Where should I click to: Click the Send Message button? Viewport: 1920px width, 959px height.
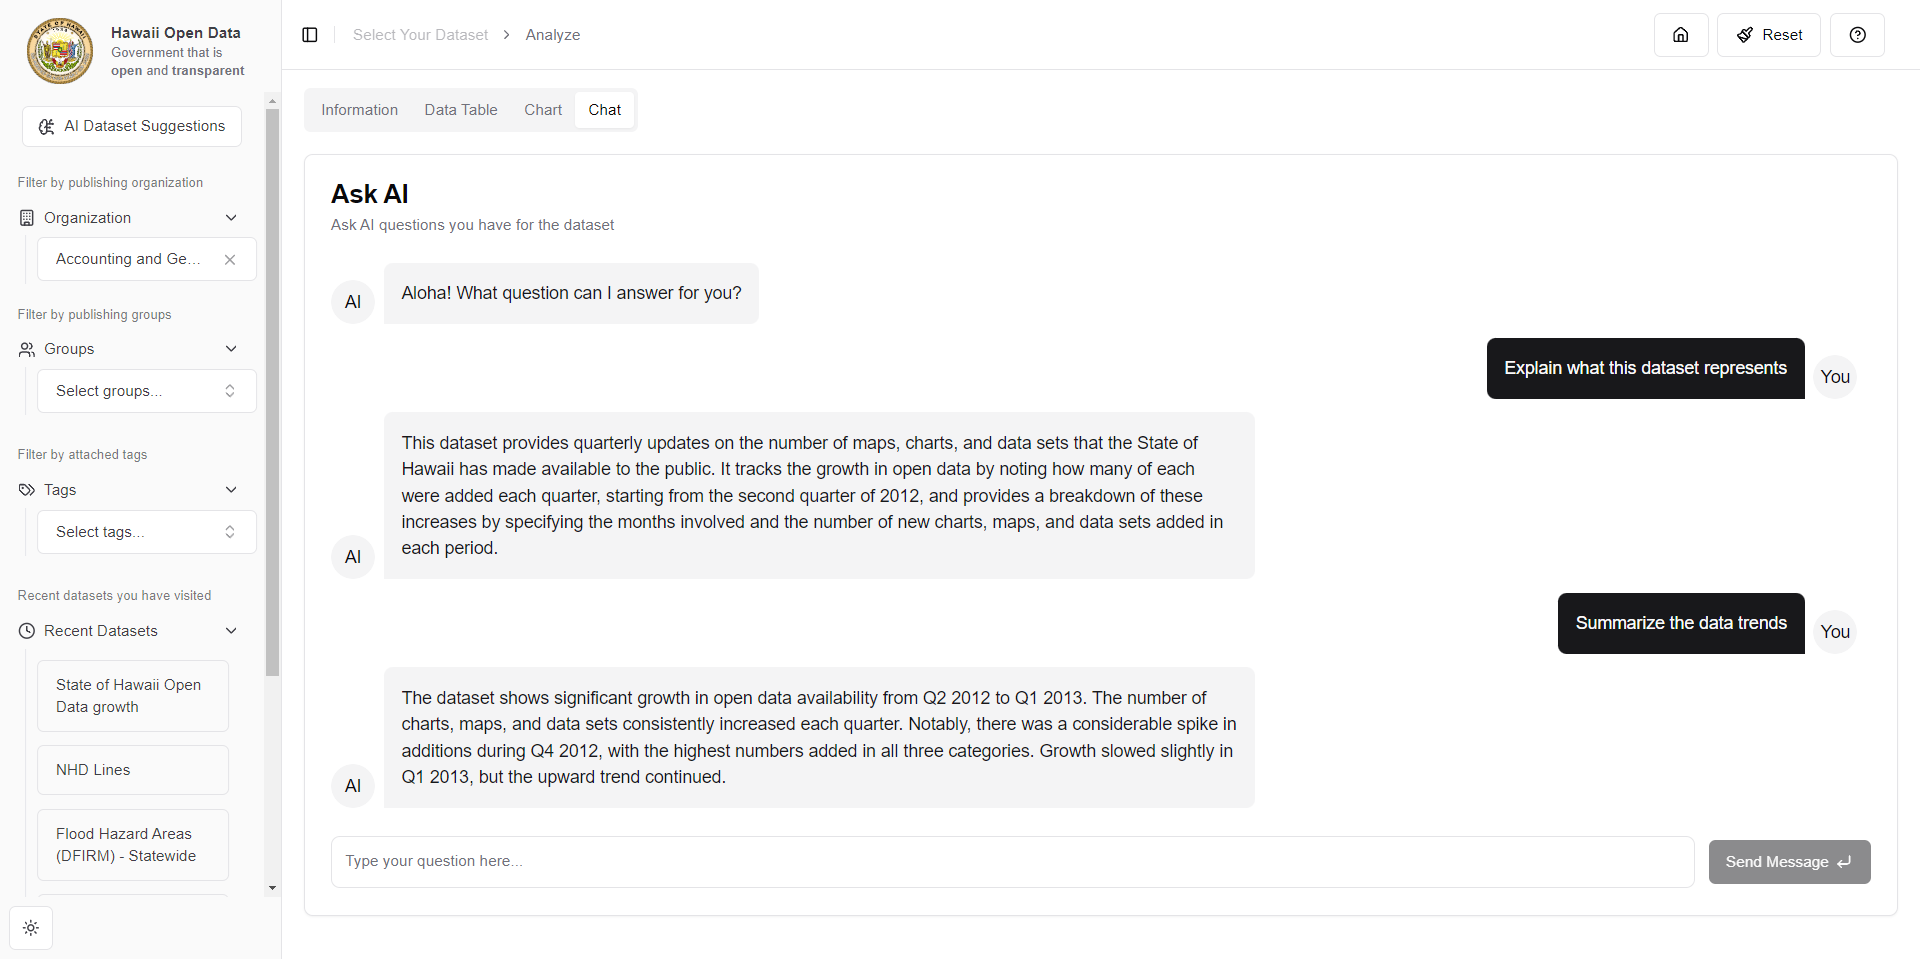[1789, 862]
